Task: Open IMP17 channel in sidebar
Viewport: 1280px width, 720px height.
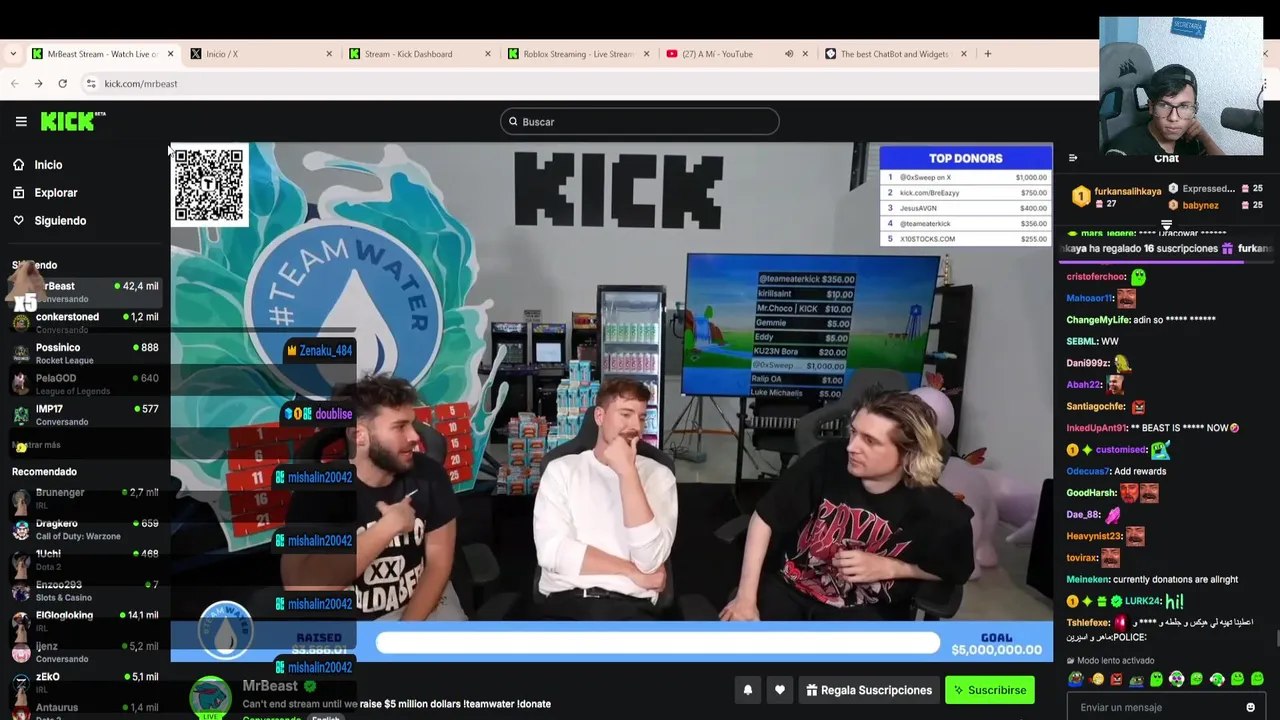Action: pyautogui.click(x=85, y=415)
